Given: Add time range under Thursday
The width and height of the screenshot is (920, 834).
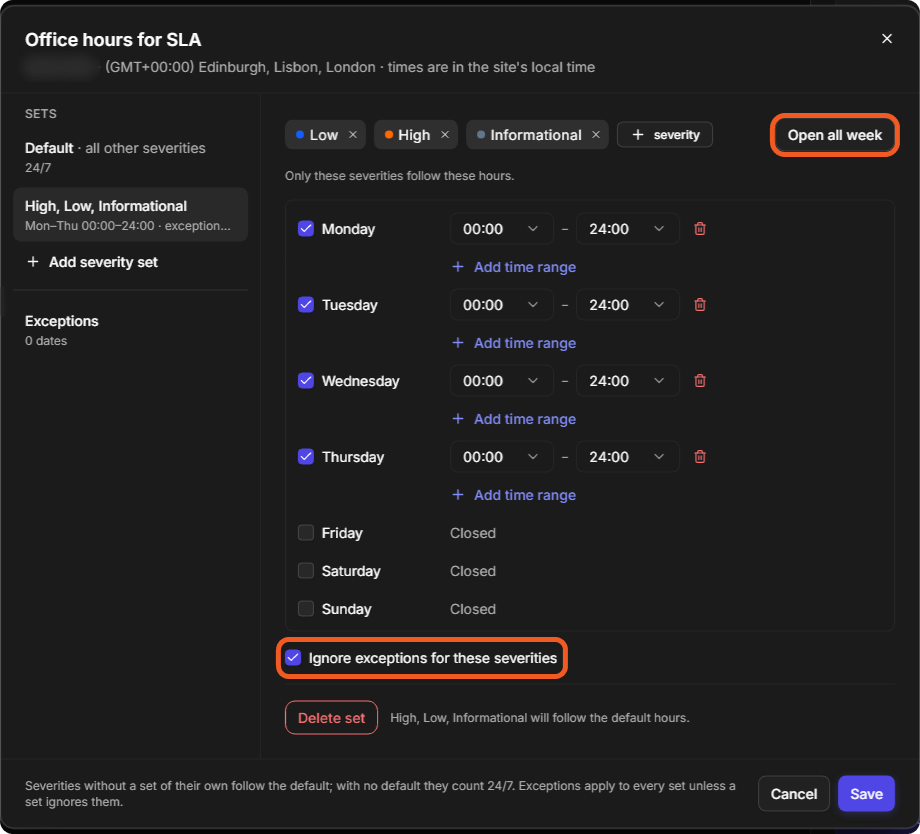Looking at the screenshot, I should coord(514,495).
